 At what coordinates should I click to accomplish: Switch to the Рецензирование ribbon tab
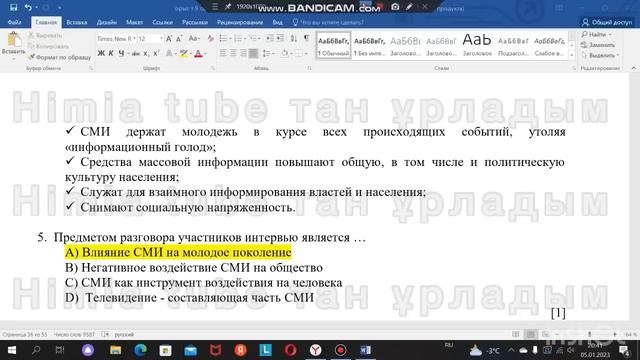pos(240,22)
